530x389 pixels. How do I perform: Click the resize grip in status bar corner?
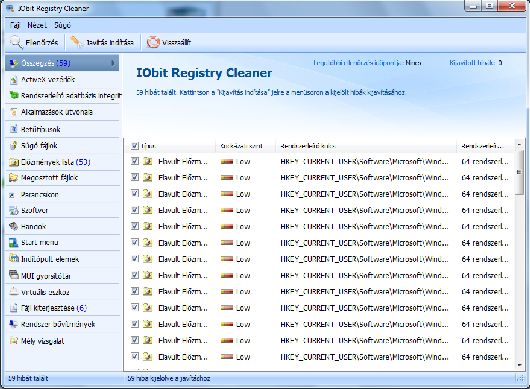(x=519, y=379)
